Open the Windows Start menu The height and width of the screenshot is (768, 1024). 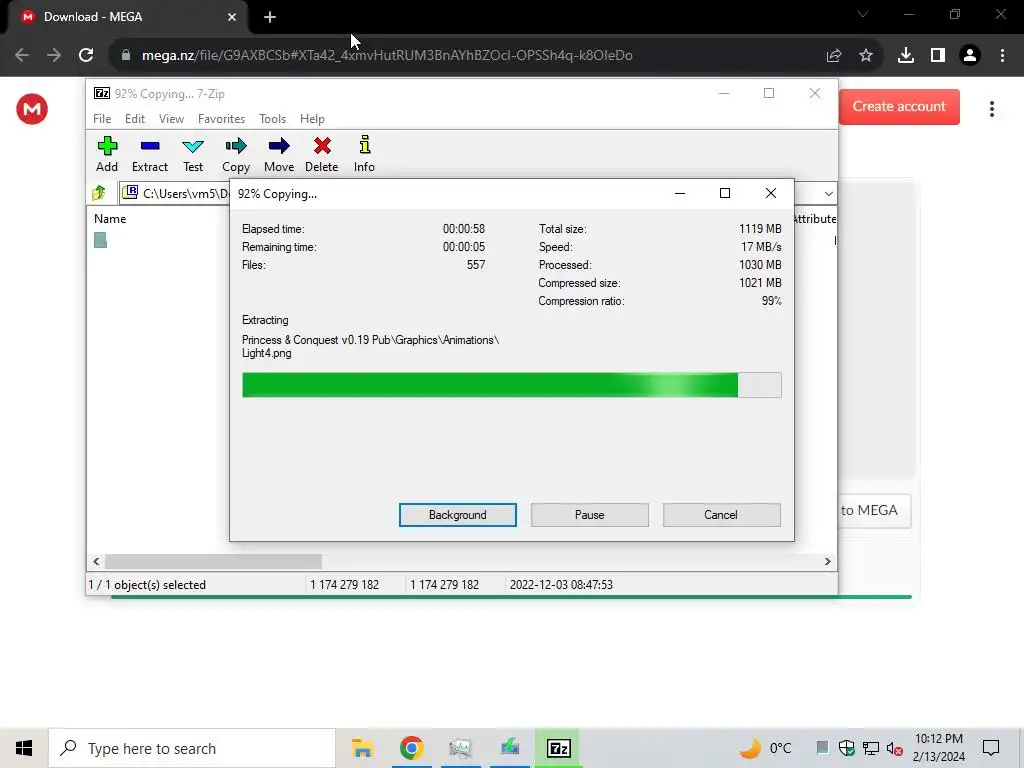point(24,748)
